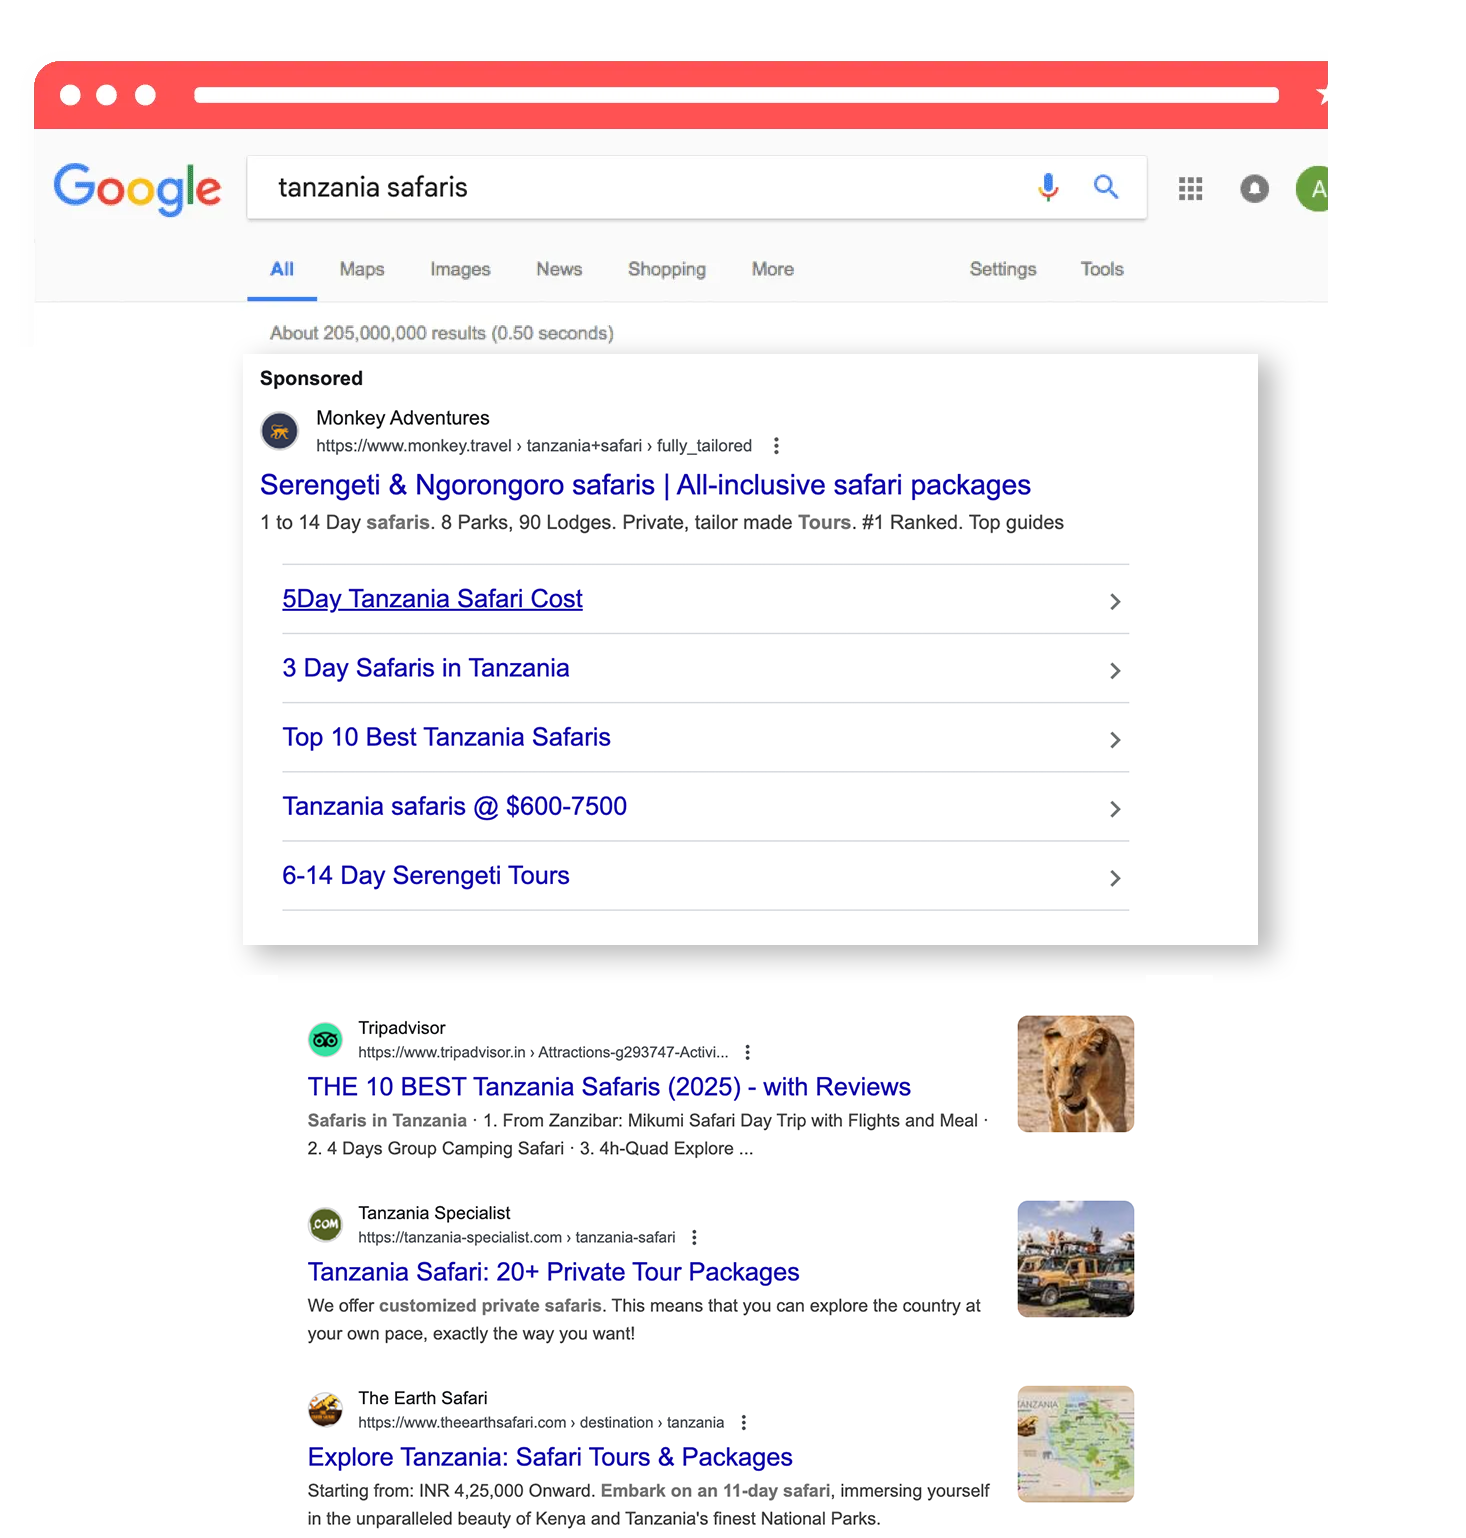Open the More search category dropdown
Image resolution: width=1466 pixels, height=1538 pixels.
coord(772,269)
